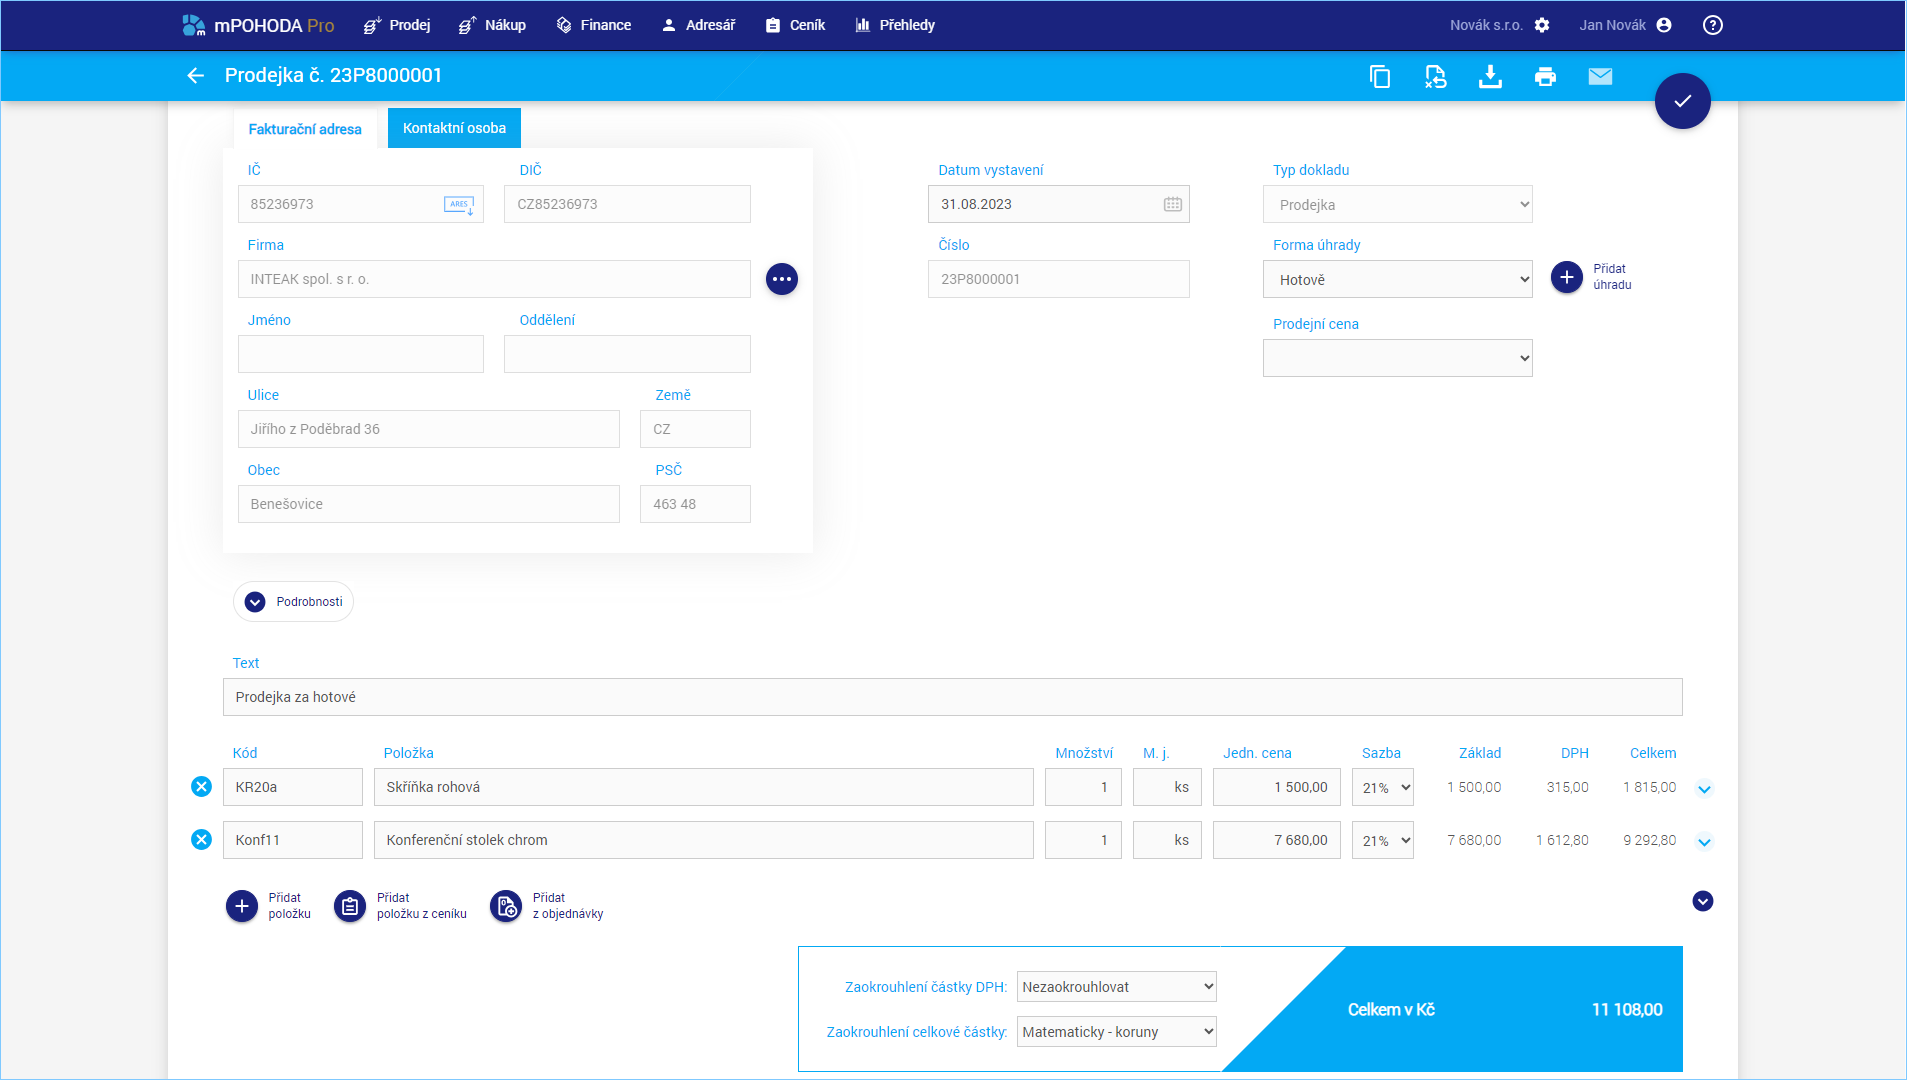Print the receipt with printer icon
This screenshot has height=1080, width=1907.
coord(1545,76)
